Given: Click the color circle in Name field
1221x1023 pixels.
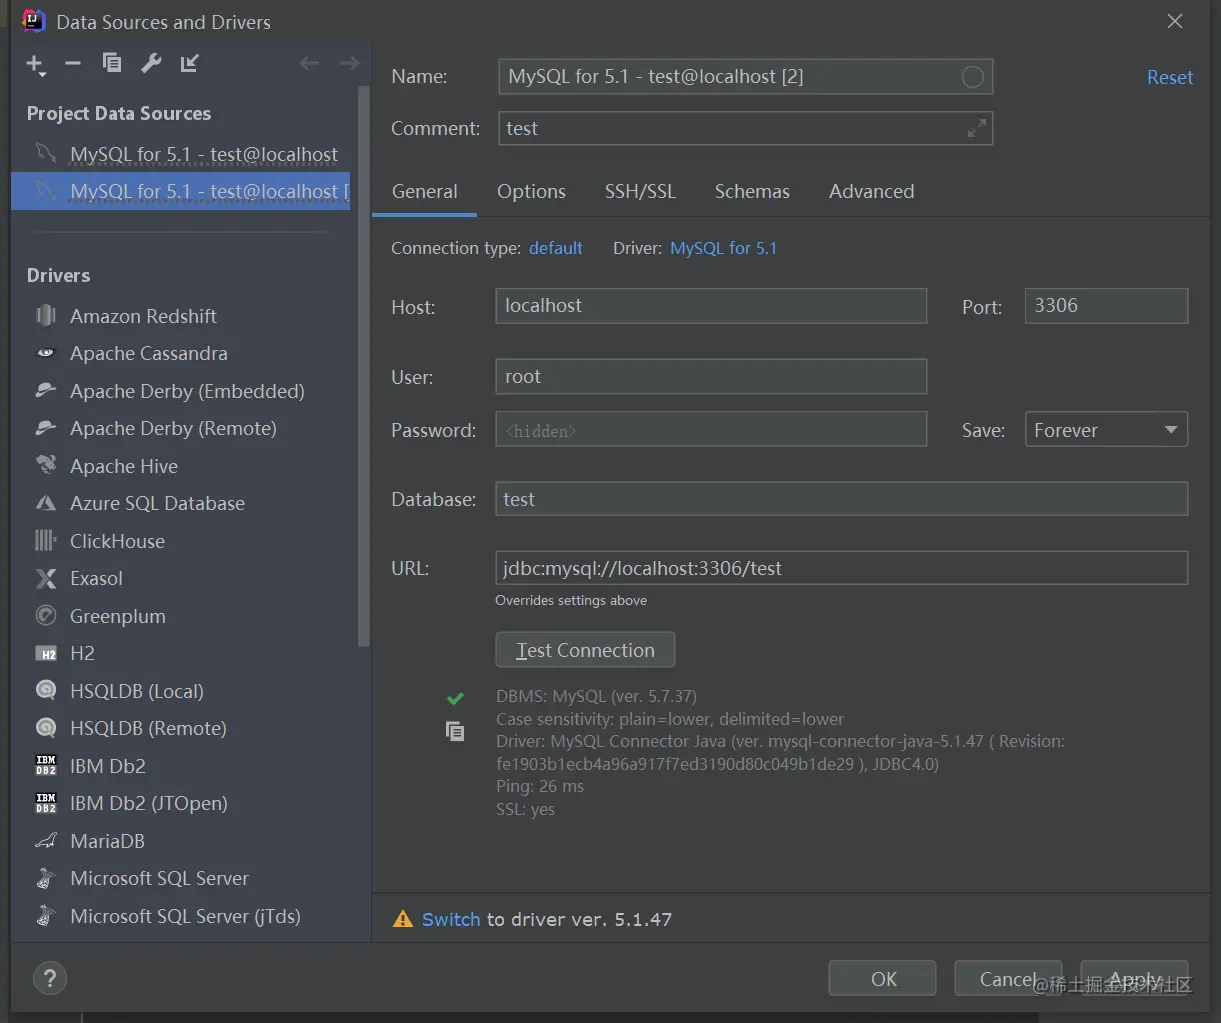Looking at the screenshot, I should 972,77.
